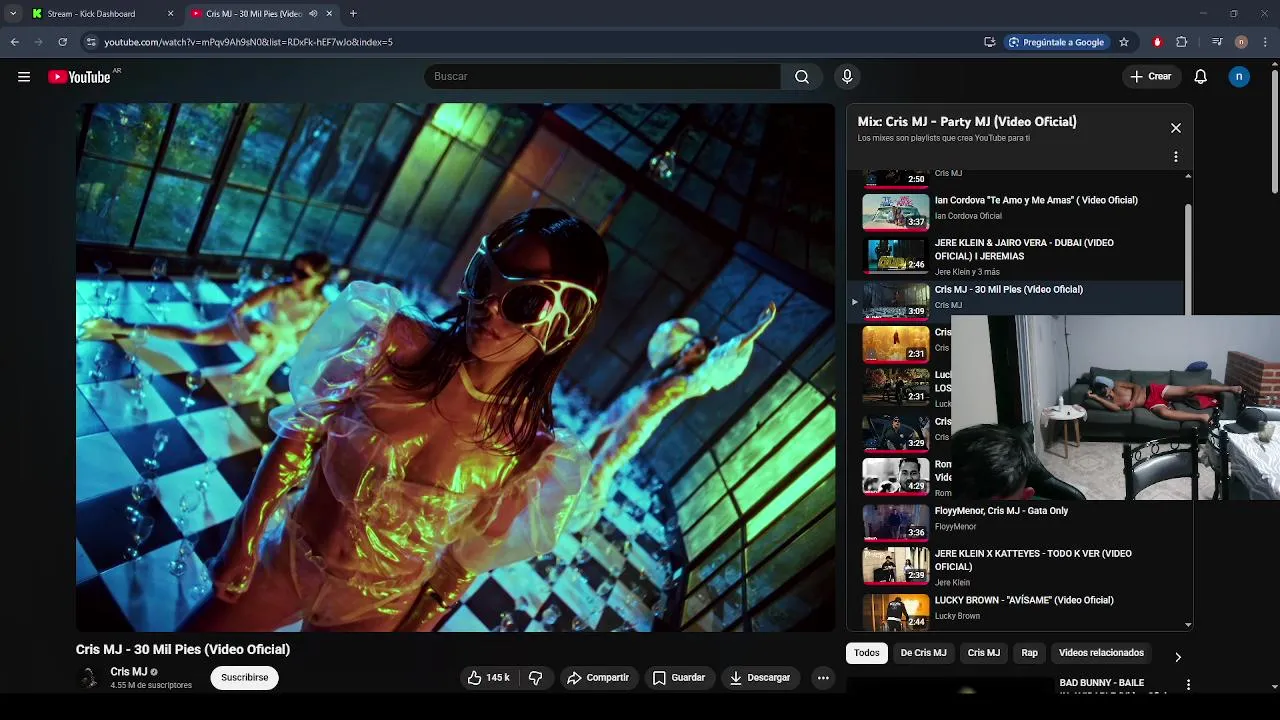This screenshot has height=720, width=1280.
Task: Switch to the Stream - Kick Dashboard tab
Action: (100, 14)
